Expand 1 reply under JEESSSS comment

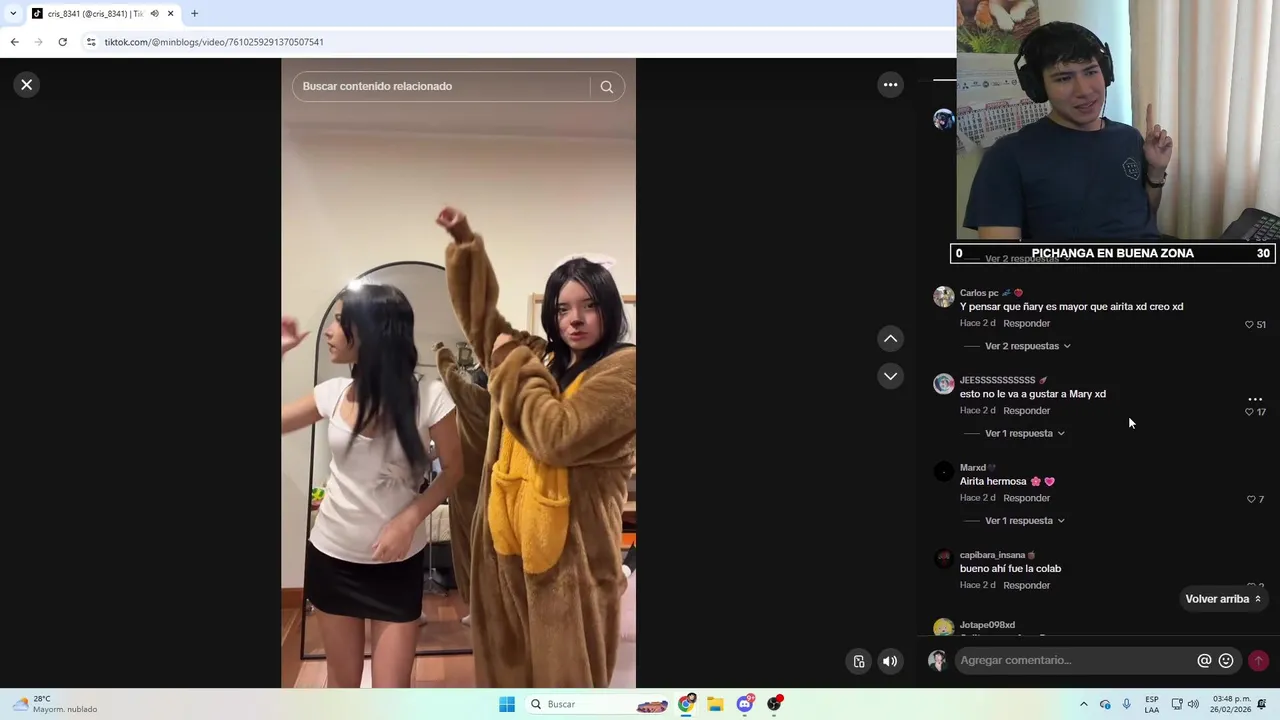[x=1025, y=433]
